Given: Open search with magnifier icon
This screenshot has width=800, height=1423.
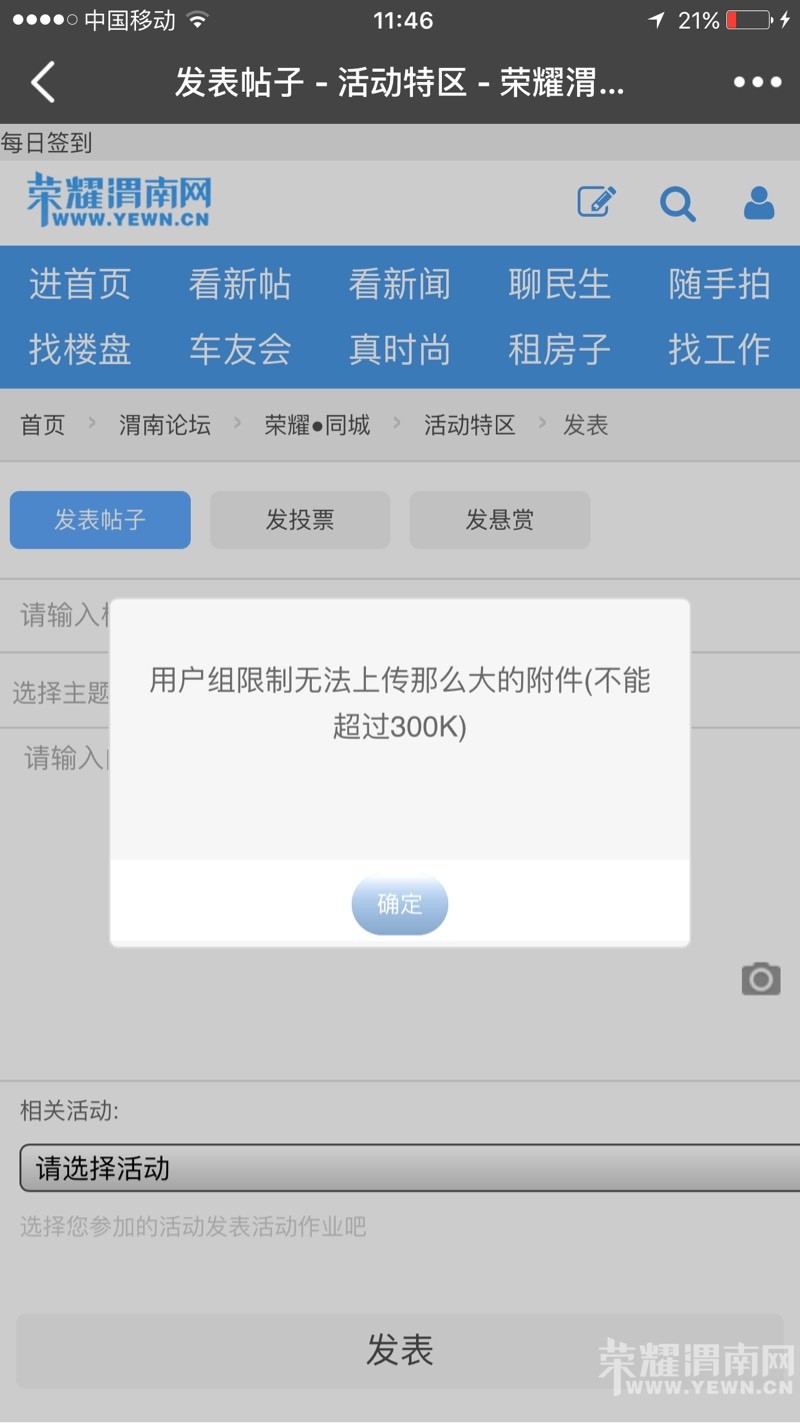Looking at the screenshot, I should click(x=677, y=203).
